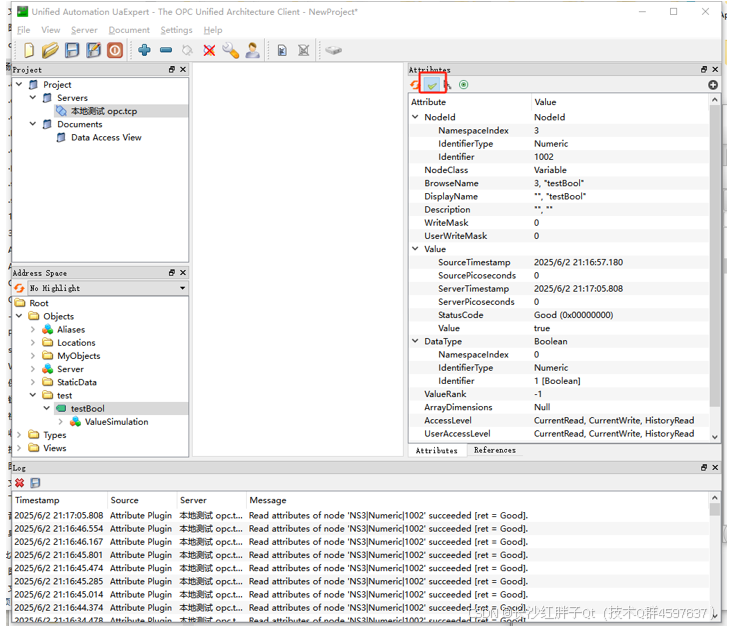Image resolution: width=741 pixels, height=626 pixels.
Task: Switch to the References tab
Action: coord(494,451)
